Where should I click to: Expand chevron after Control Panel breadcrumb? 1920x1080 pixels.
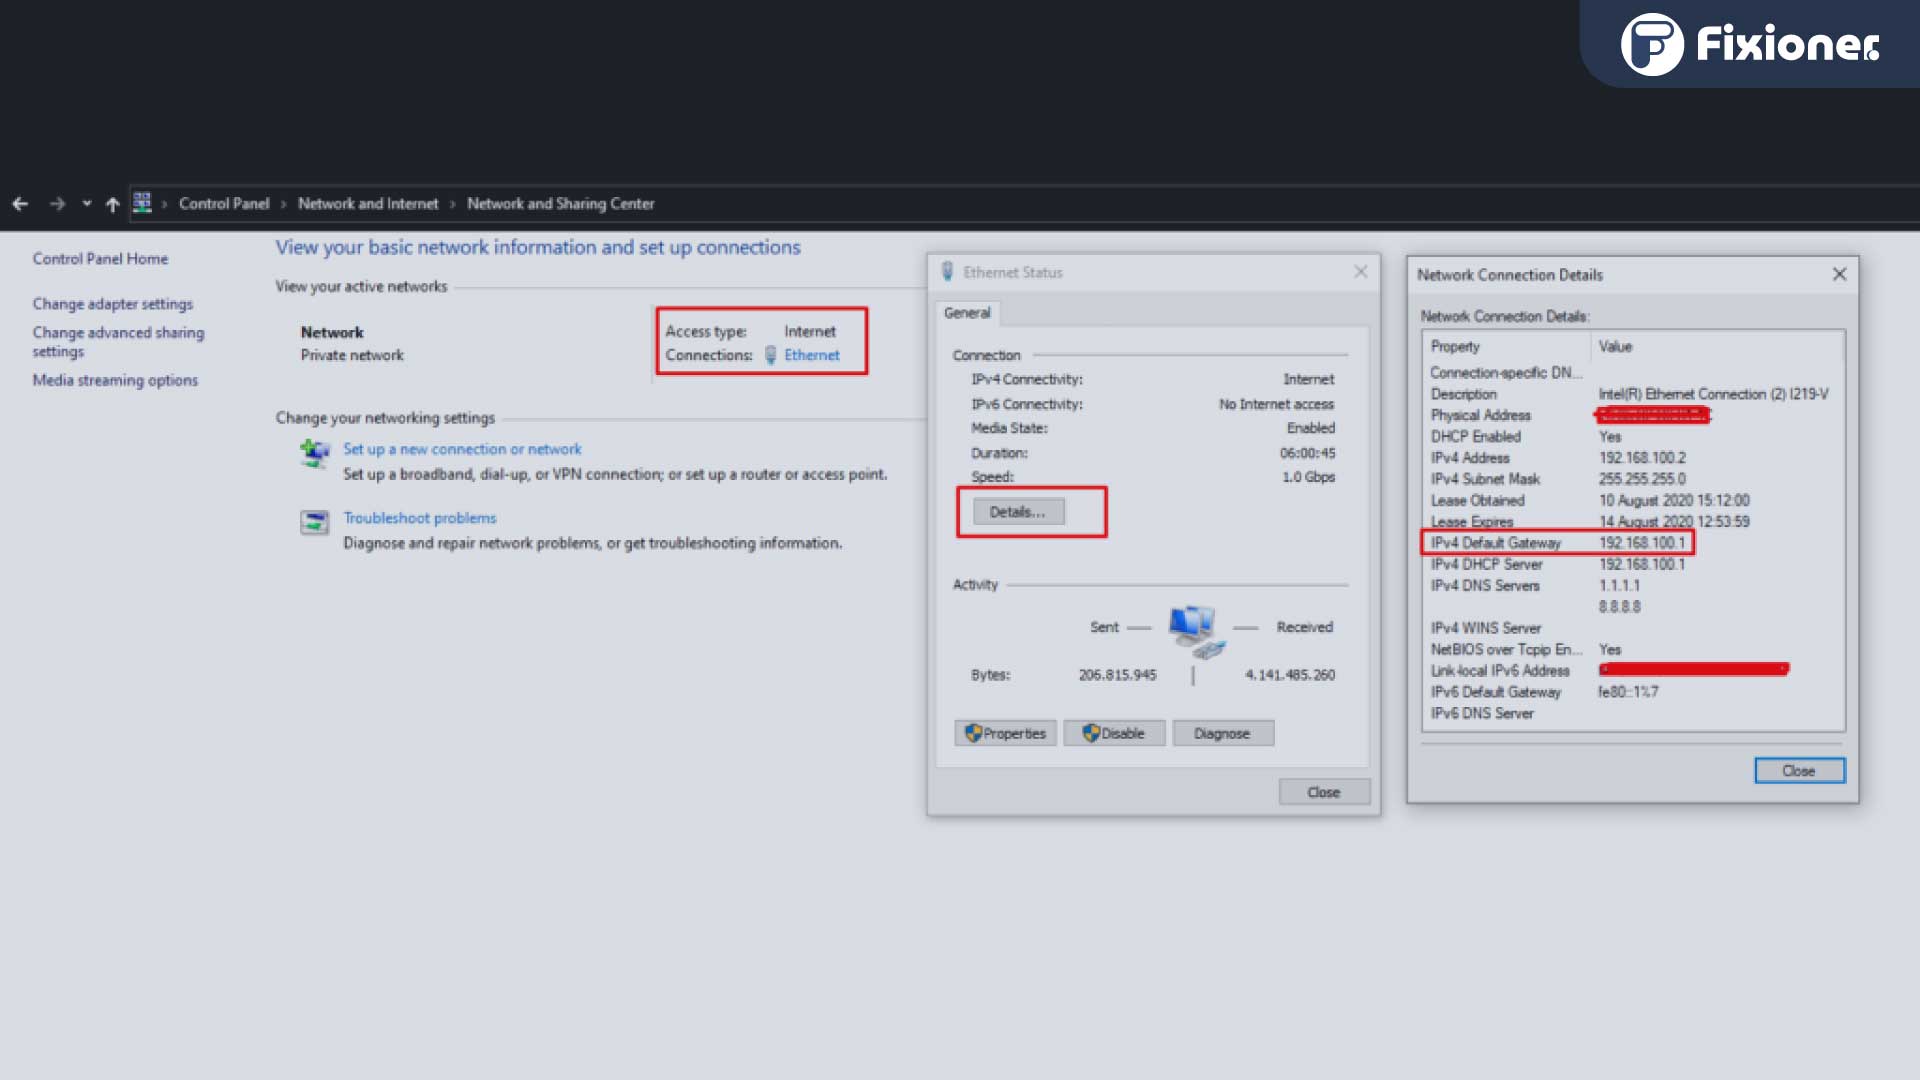(x=284, y=204)
